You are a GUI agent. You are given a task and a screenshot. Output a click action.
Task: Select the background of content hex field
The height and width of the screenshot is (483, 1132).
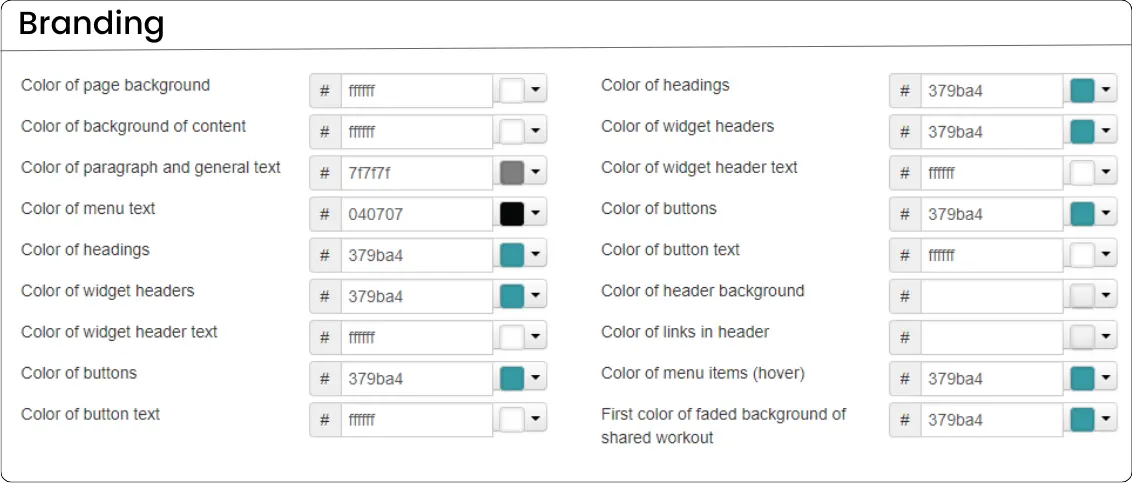(416, 132)
